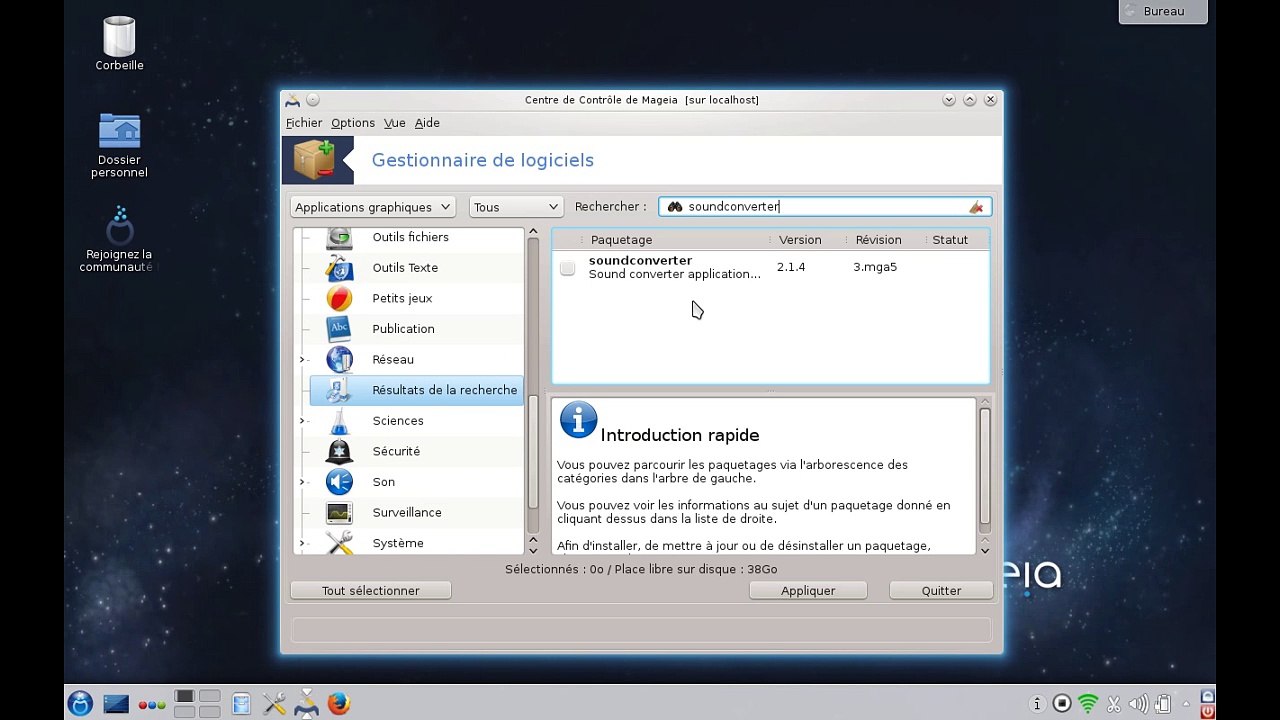Click the three colored dots activities icon
Viewport: 1280px width, 720px height.
152,705
